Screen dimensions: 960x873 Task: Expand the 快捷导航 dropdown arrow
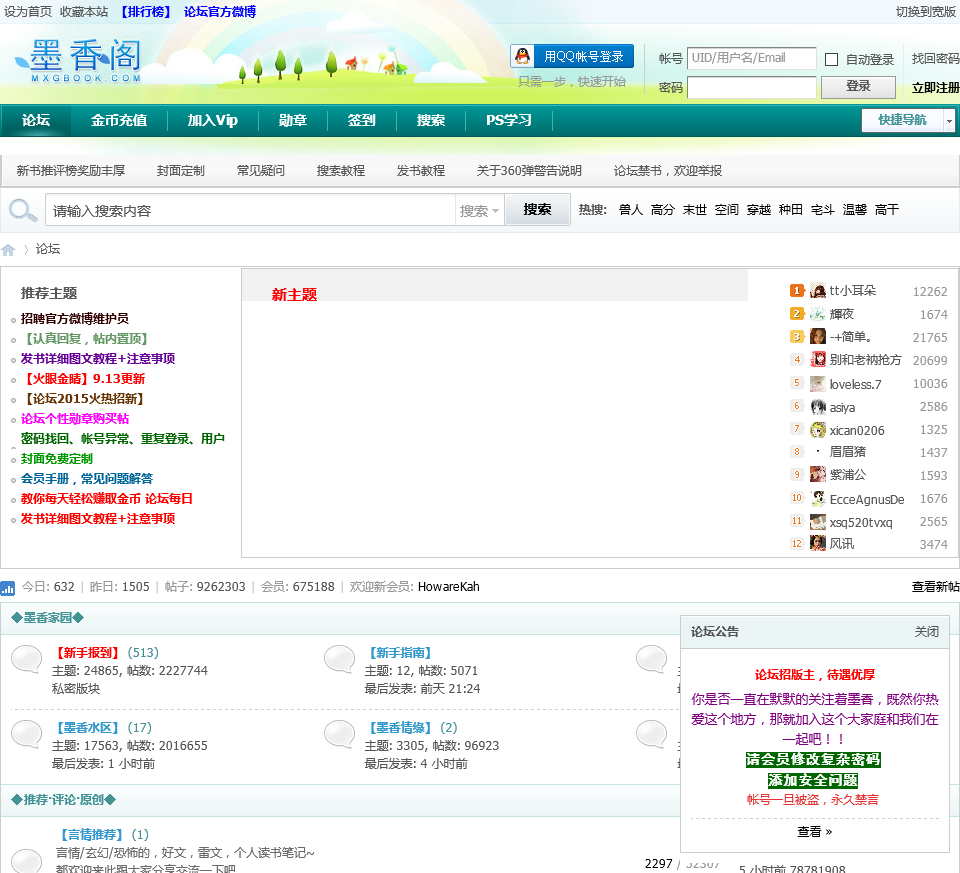[949, 120]
